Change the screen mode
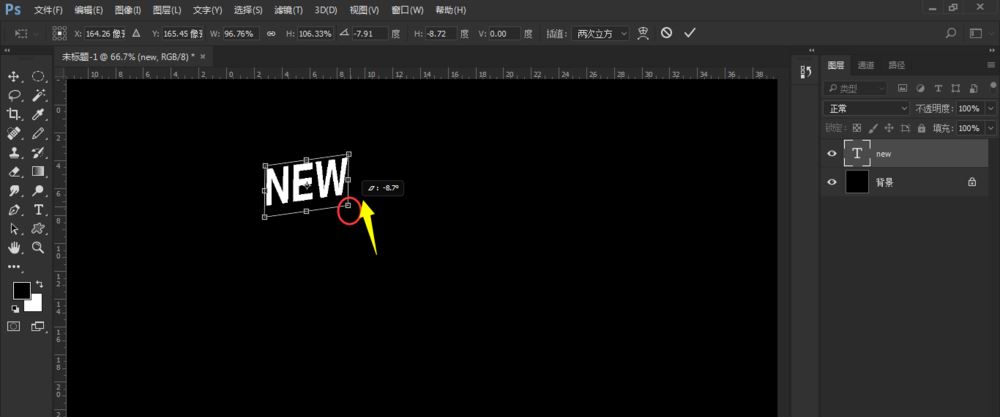This screenshot has height=417, width=1000. pos(38,326)
